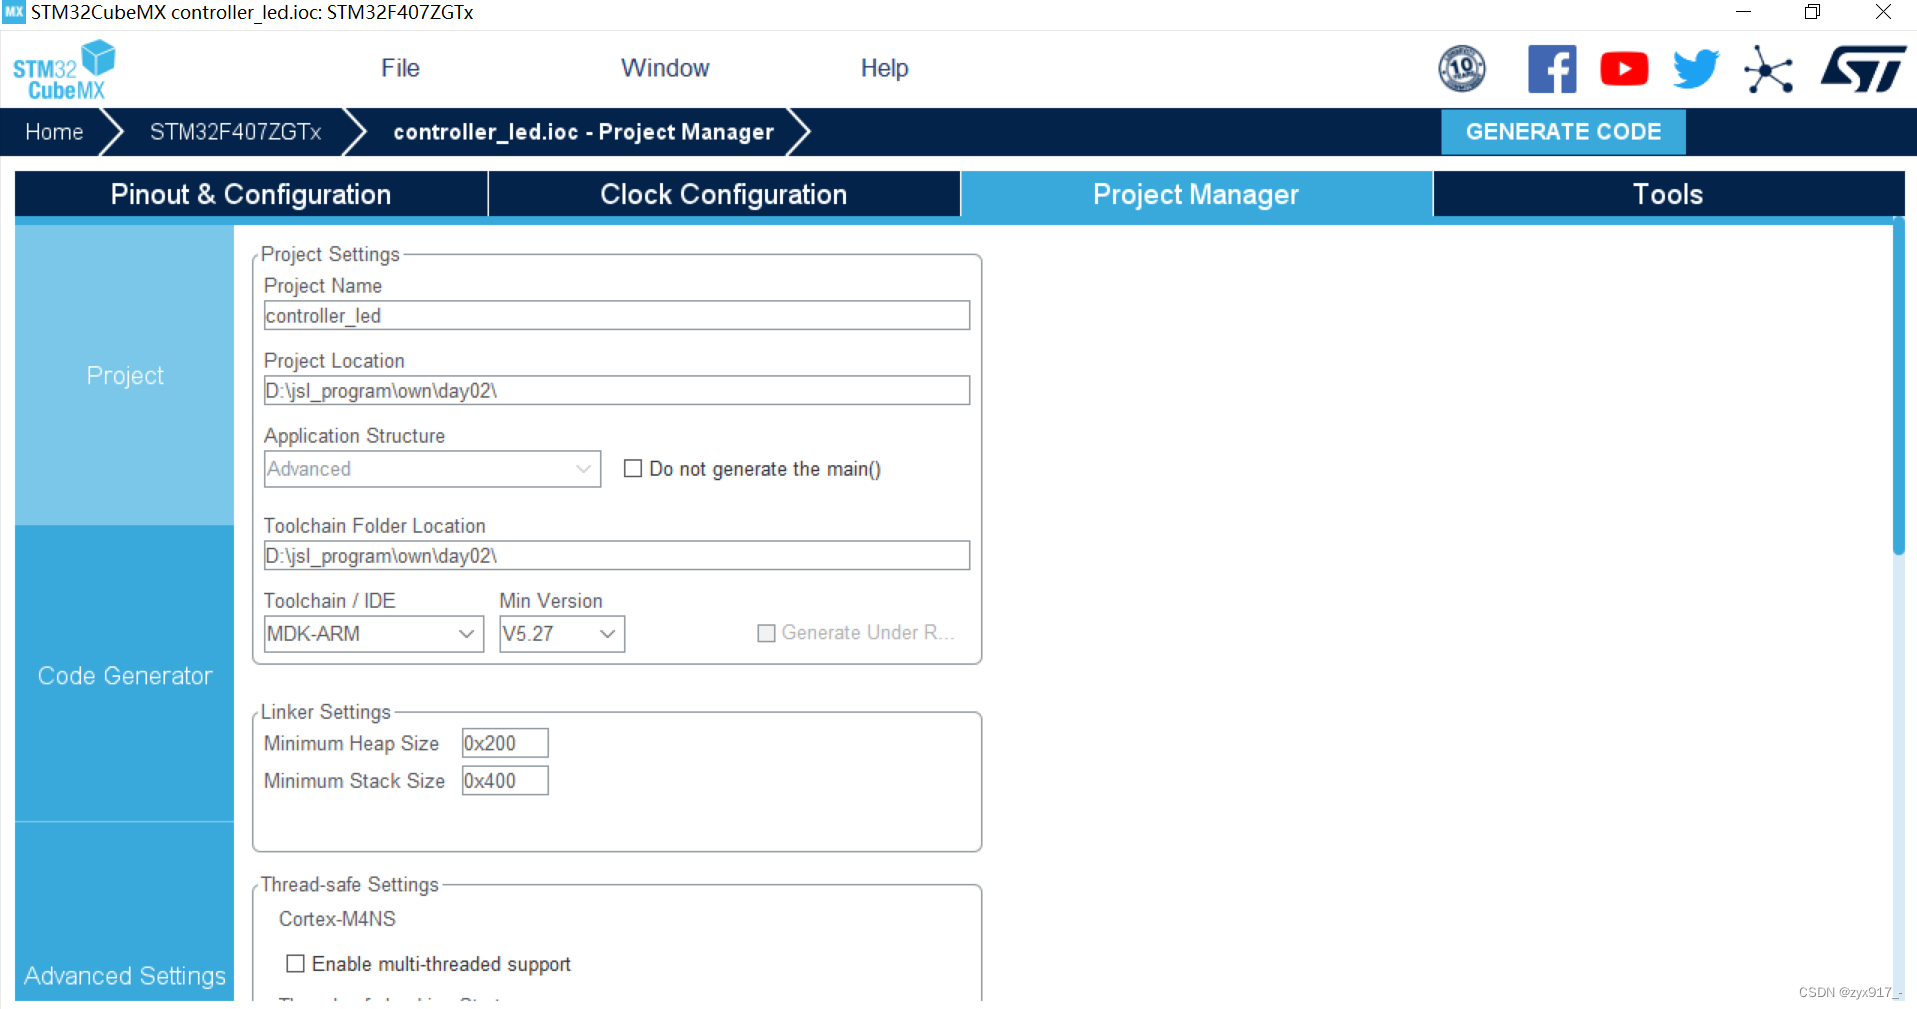Open the Help menu

click(884, 68)
